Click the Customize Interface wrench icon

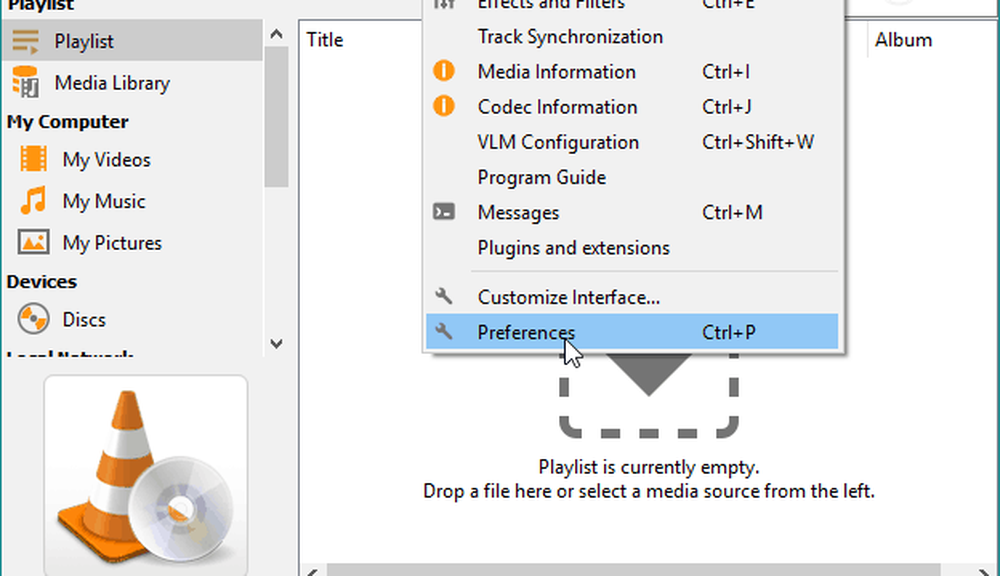(x=444, y=297)
